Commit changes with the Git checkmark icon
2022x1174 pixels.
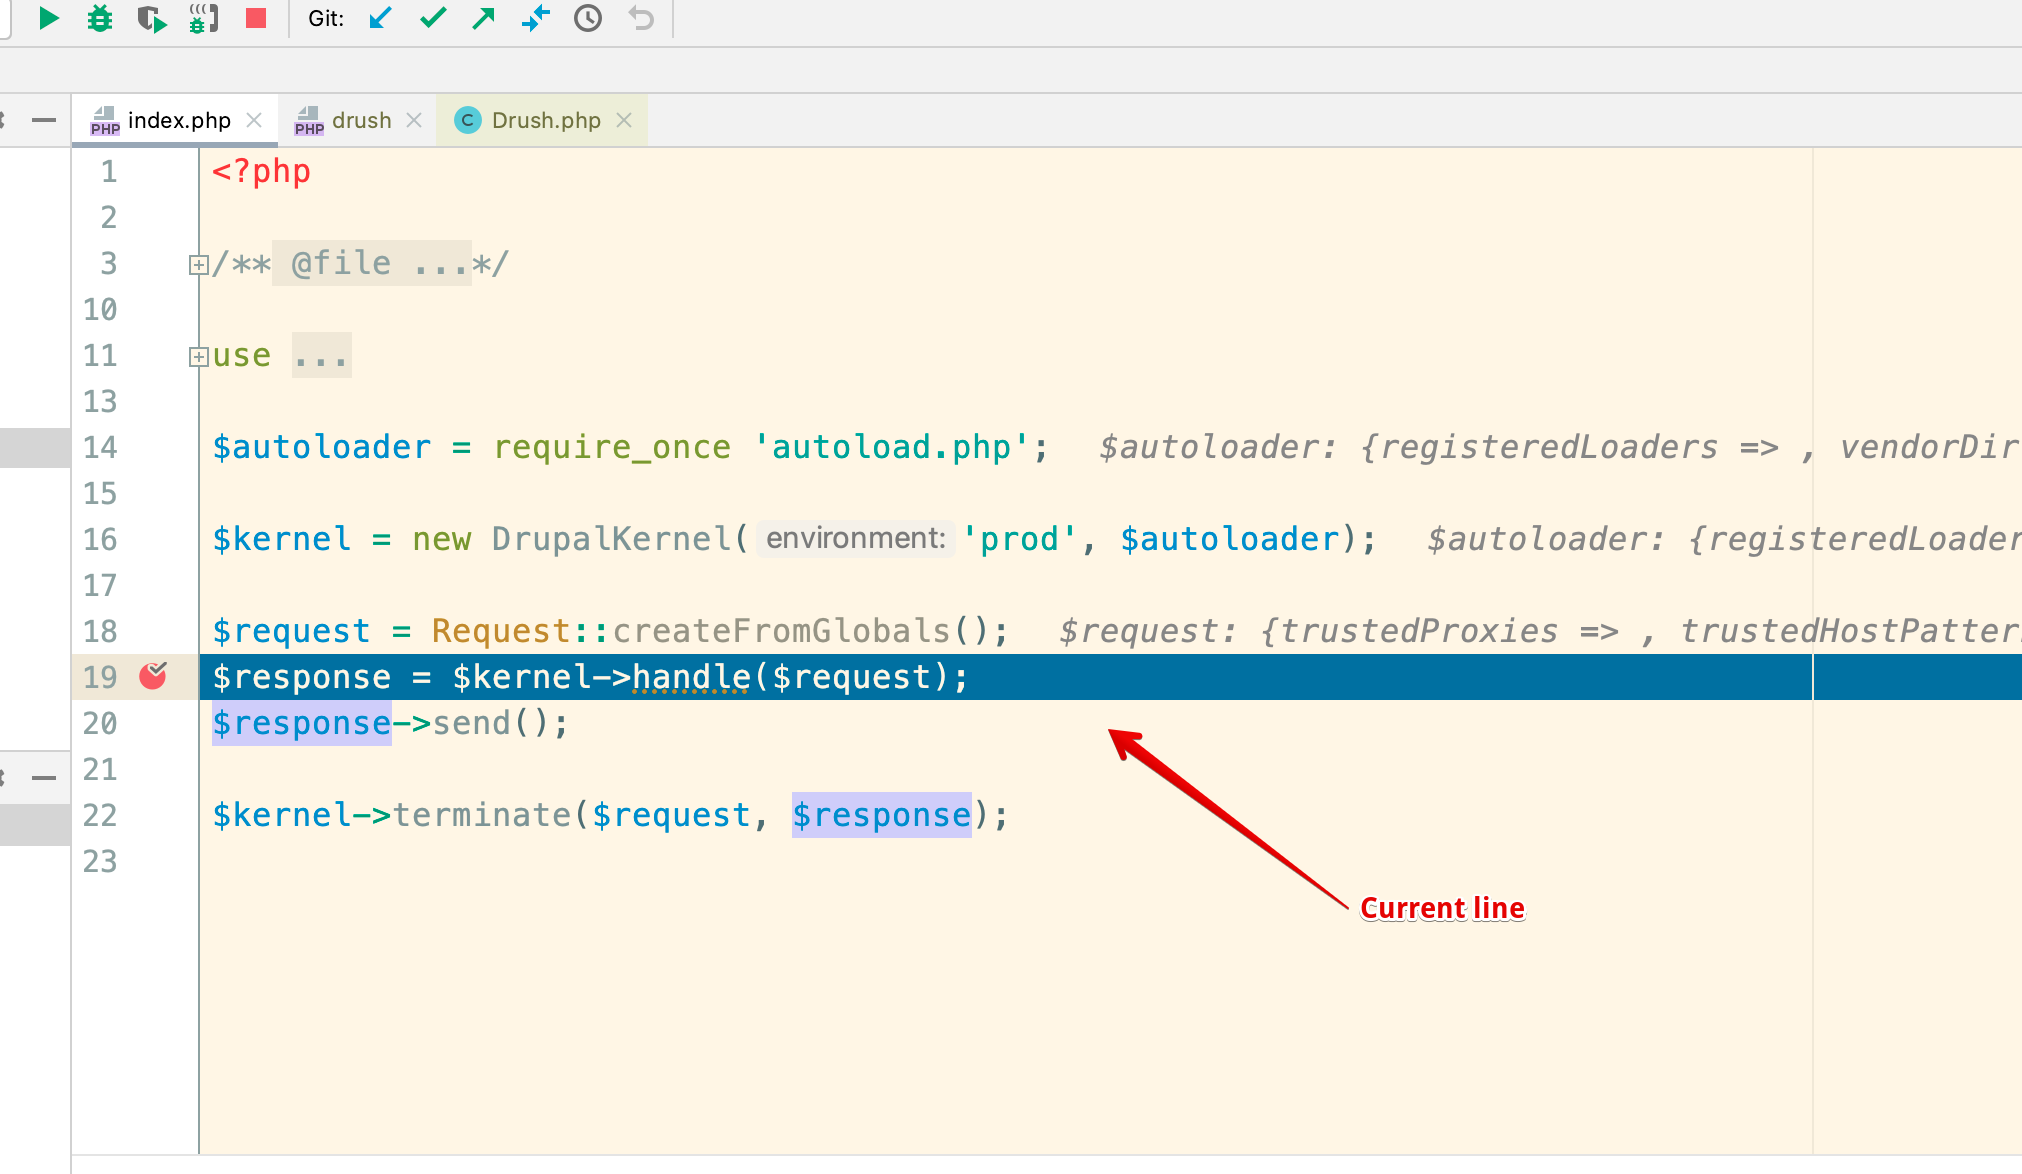point(433,18)
